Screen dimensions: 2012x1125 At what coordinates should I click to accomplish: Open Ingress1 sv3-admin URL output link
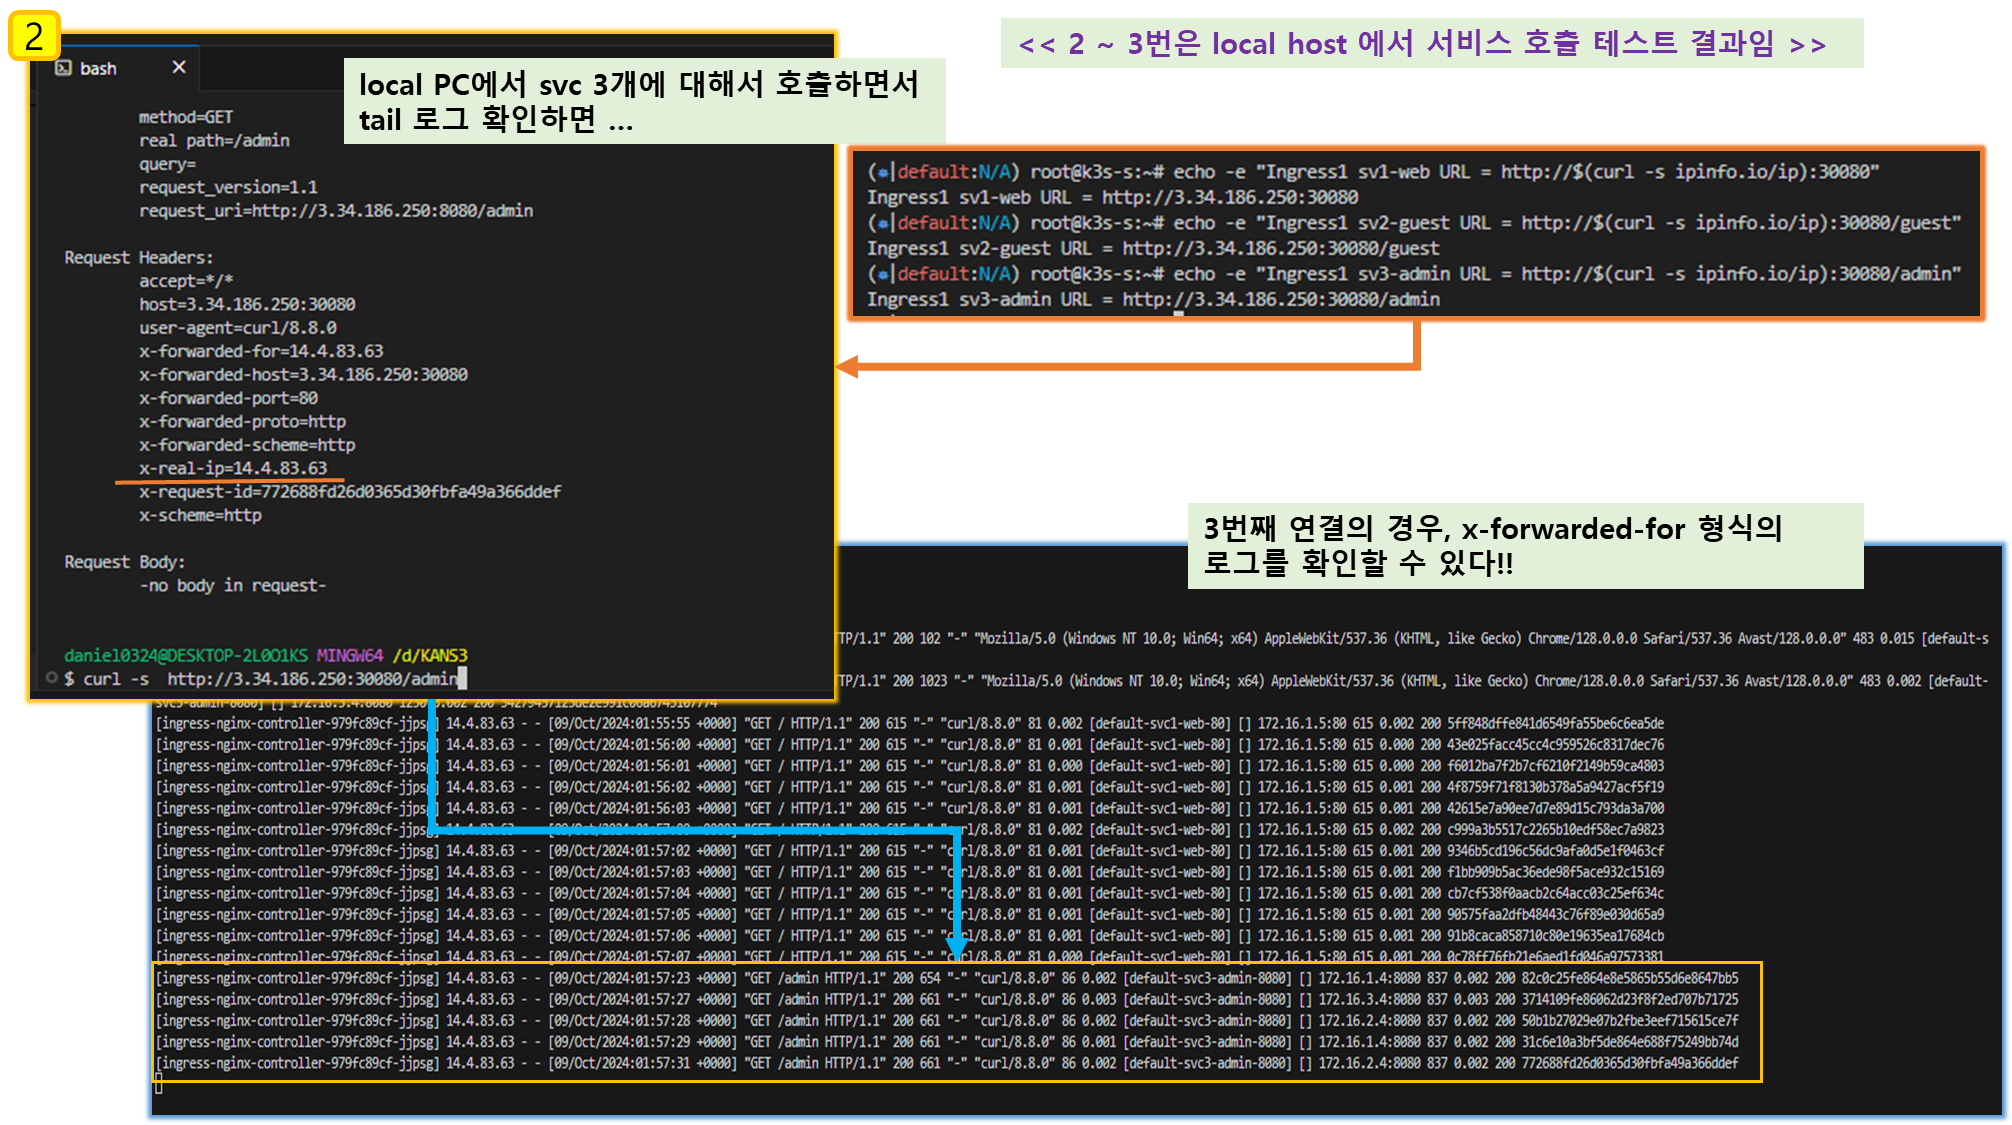(1280, 299)
